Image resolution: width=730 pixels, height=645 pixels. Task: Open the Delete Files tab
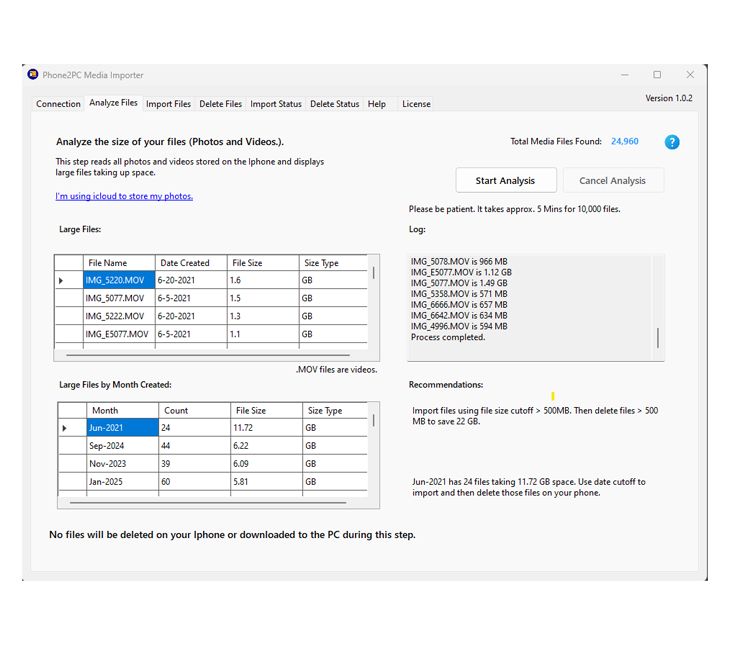220,104
